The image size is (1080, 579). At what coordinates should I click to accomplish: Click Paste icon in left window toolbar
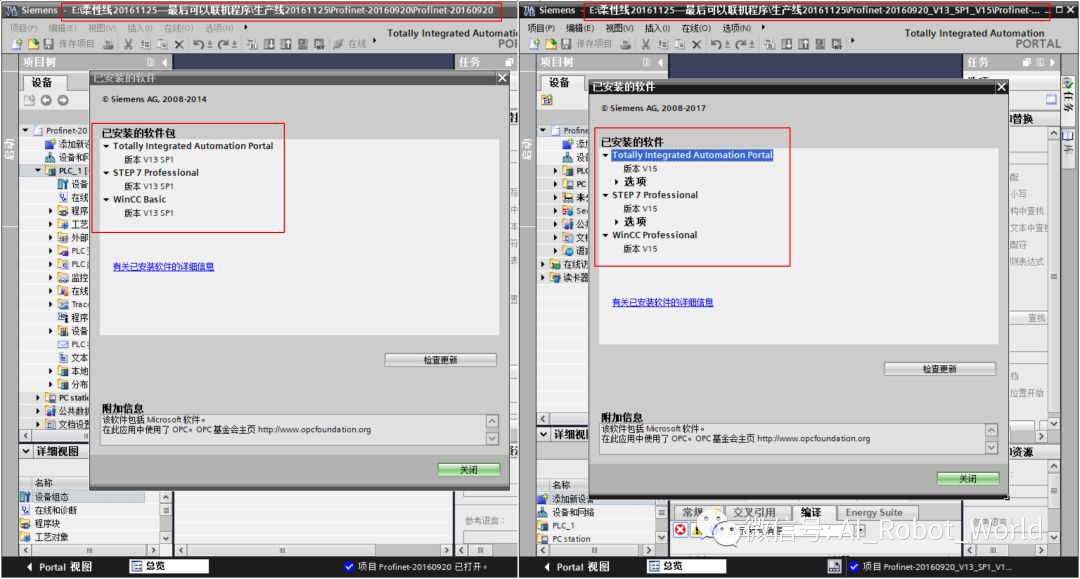click(163, 44)
